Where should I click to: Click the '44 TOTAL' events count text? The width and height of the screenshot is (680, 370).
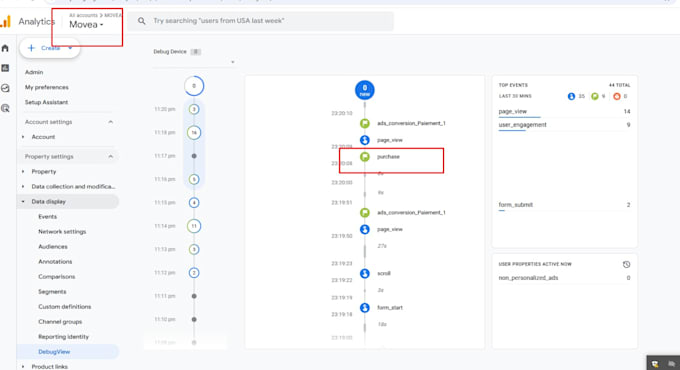pos(619,85)
